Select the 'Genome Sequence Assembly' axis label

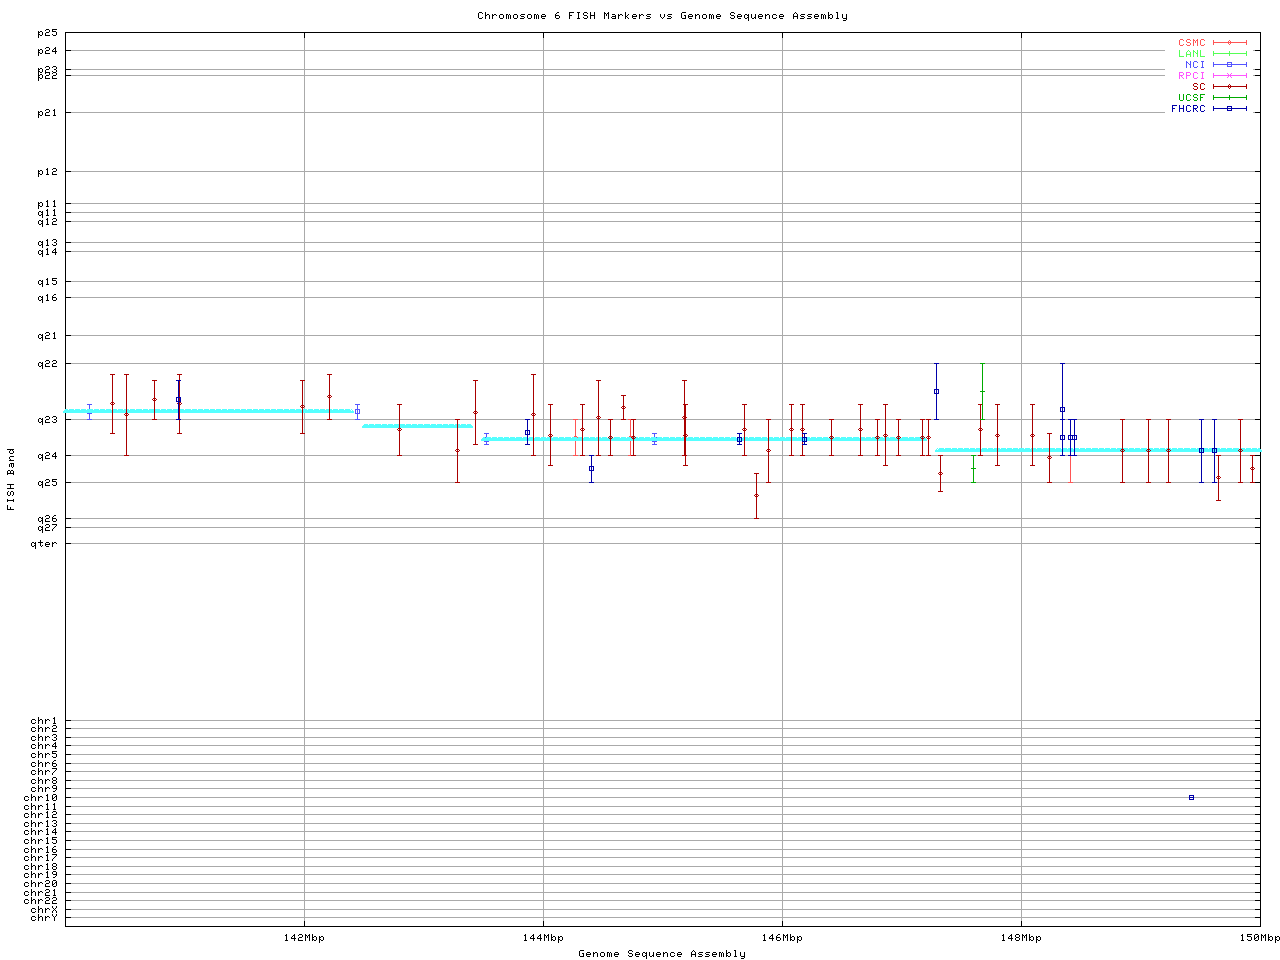(662, 954)
